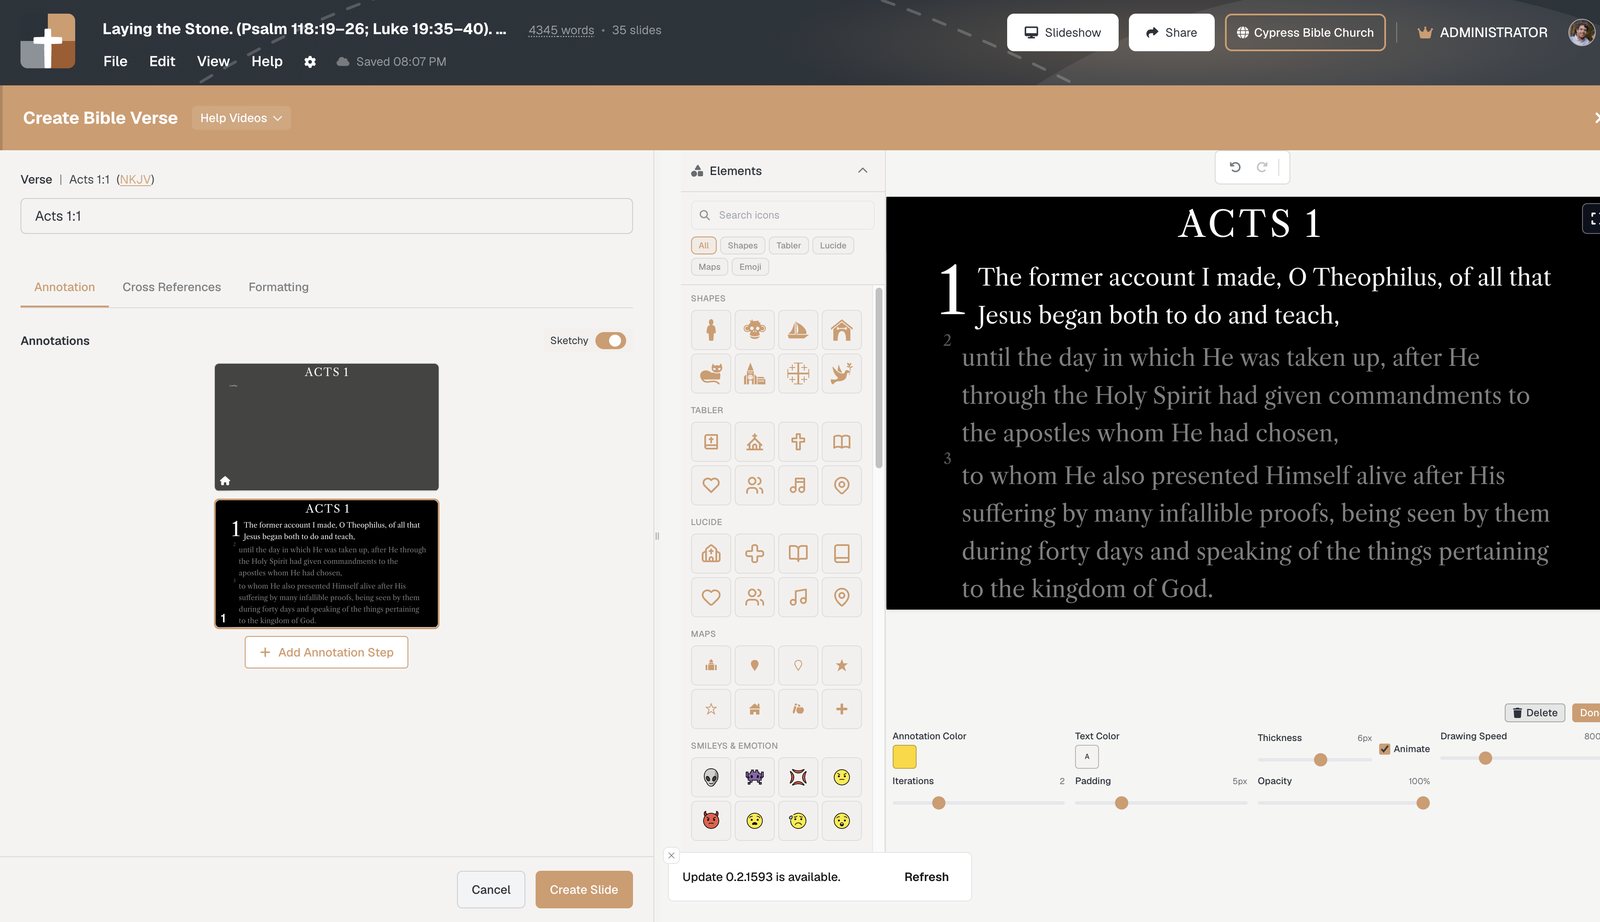Click Add Annotation Step
This screenshot has width=1600, height=922.
point(326,652)
